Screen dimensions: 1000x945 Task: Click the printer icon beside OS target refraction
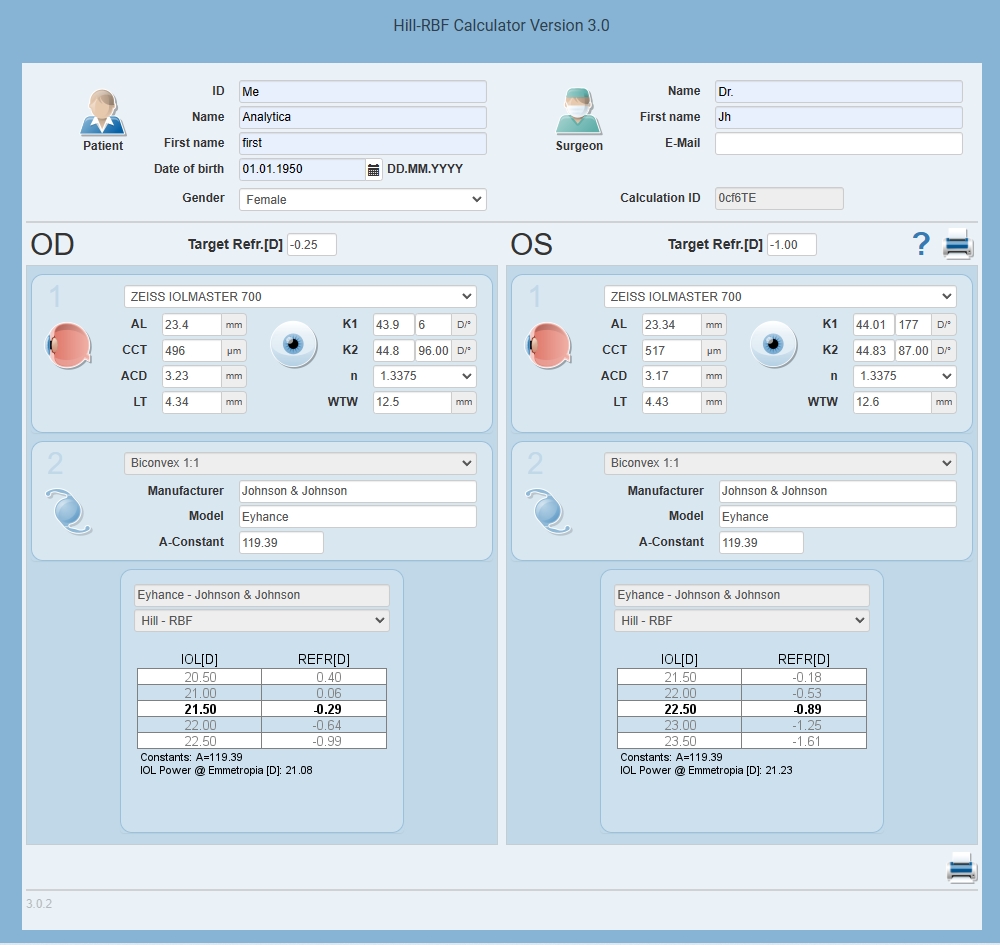(x=958, y=244)
